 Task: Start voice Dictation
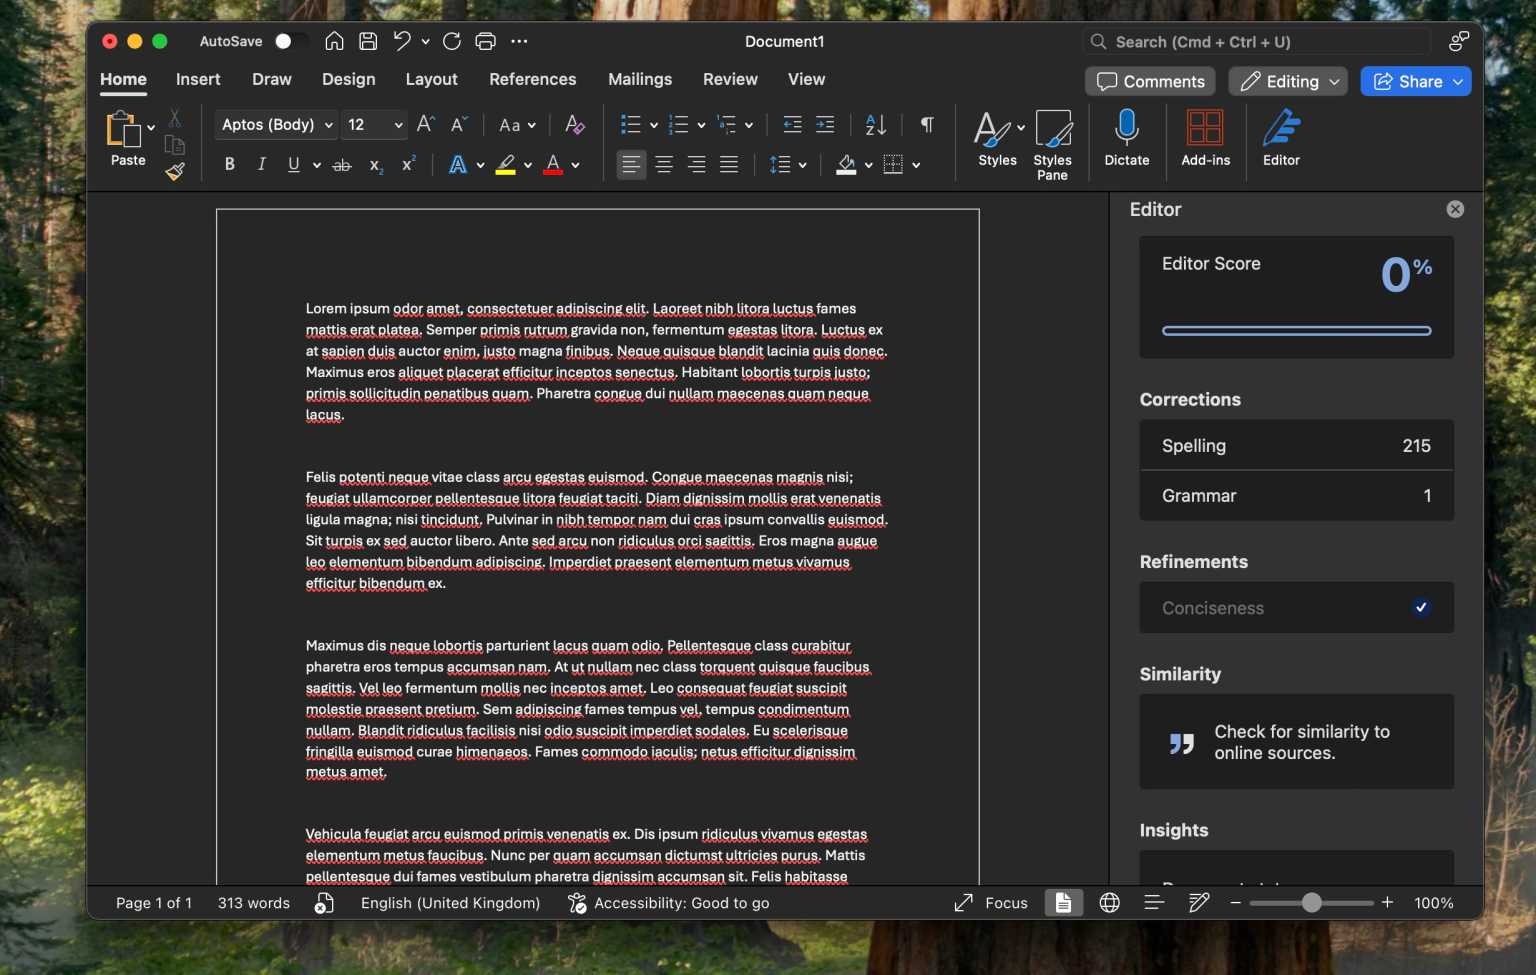(1126, 140)
